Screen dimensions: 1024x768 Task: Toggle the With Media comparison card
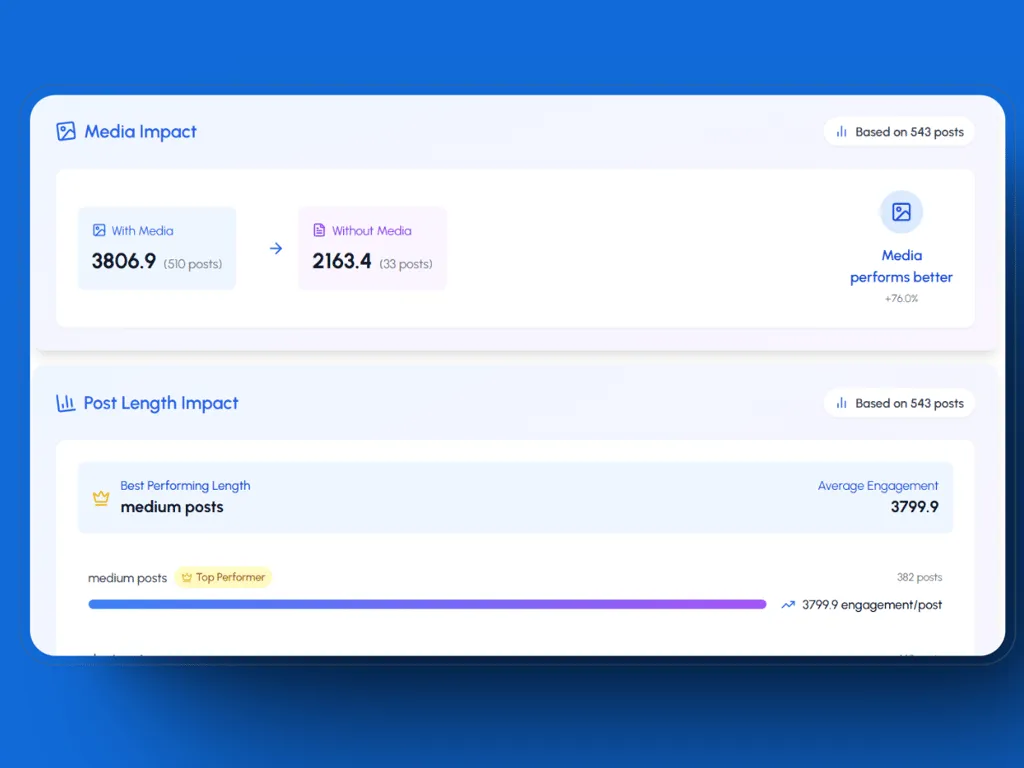tap(157, 247)
